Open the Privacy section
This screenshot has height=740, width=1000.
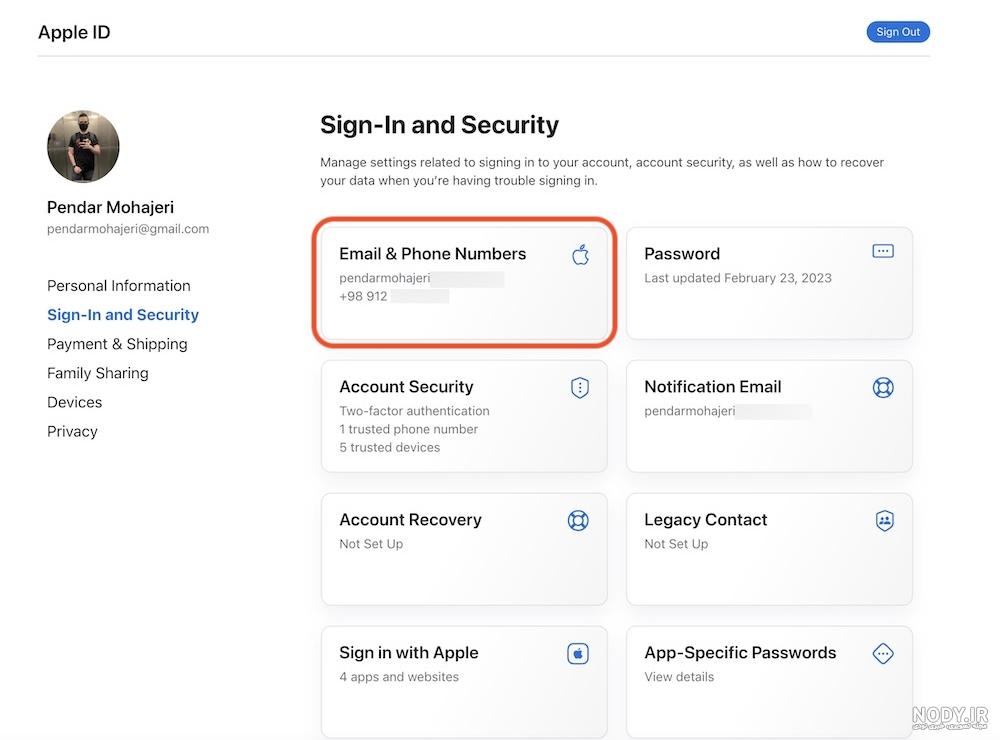point(72,432)
